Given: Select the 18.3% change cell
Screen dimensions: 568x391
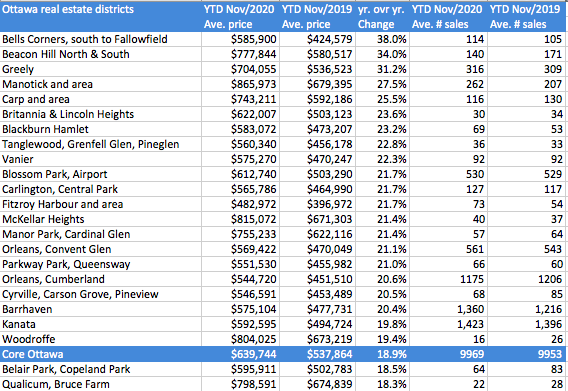Looking at the screenshot, I should [x=382, y=384].
